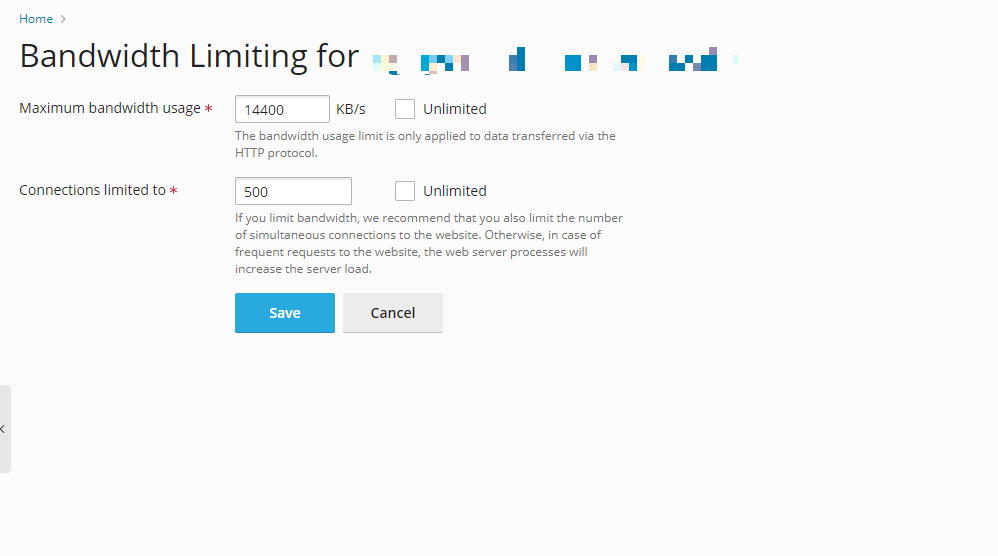Focus the Maximum bandwidth usage input field
998x556 pixels.
[x=282, y=109]
